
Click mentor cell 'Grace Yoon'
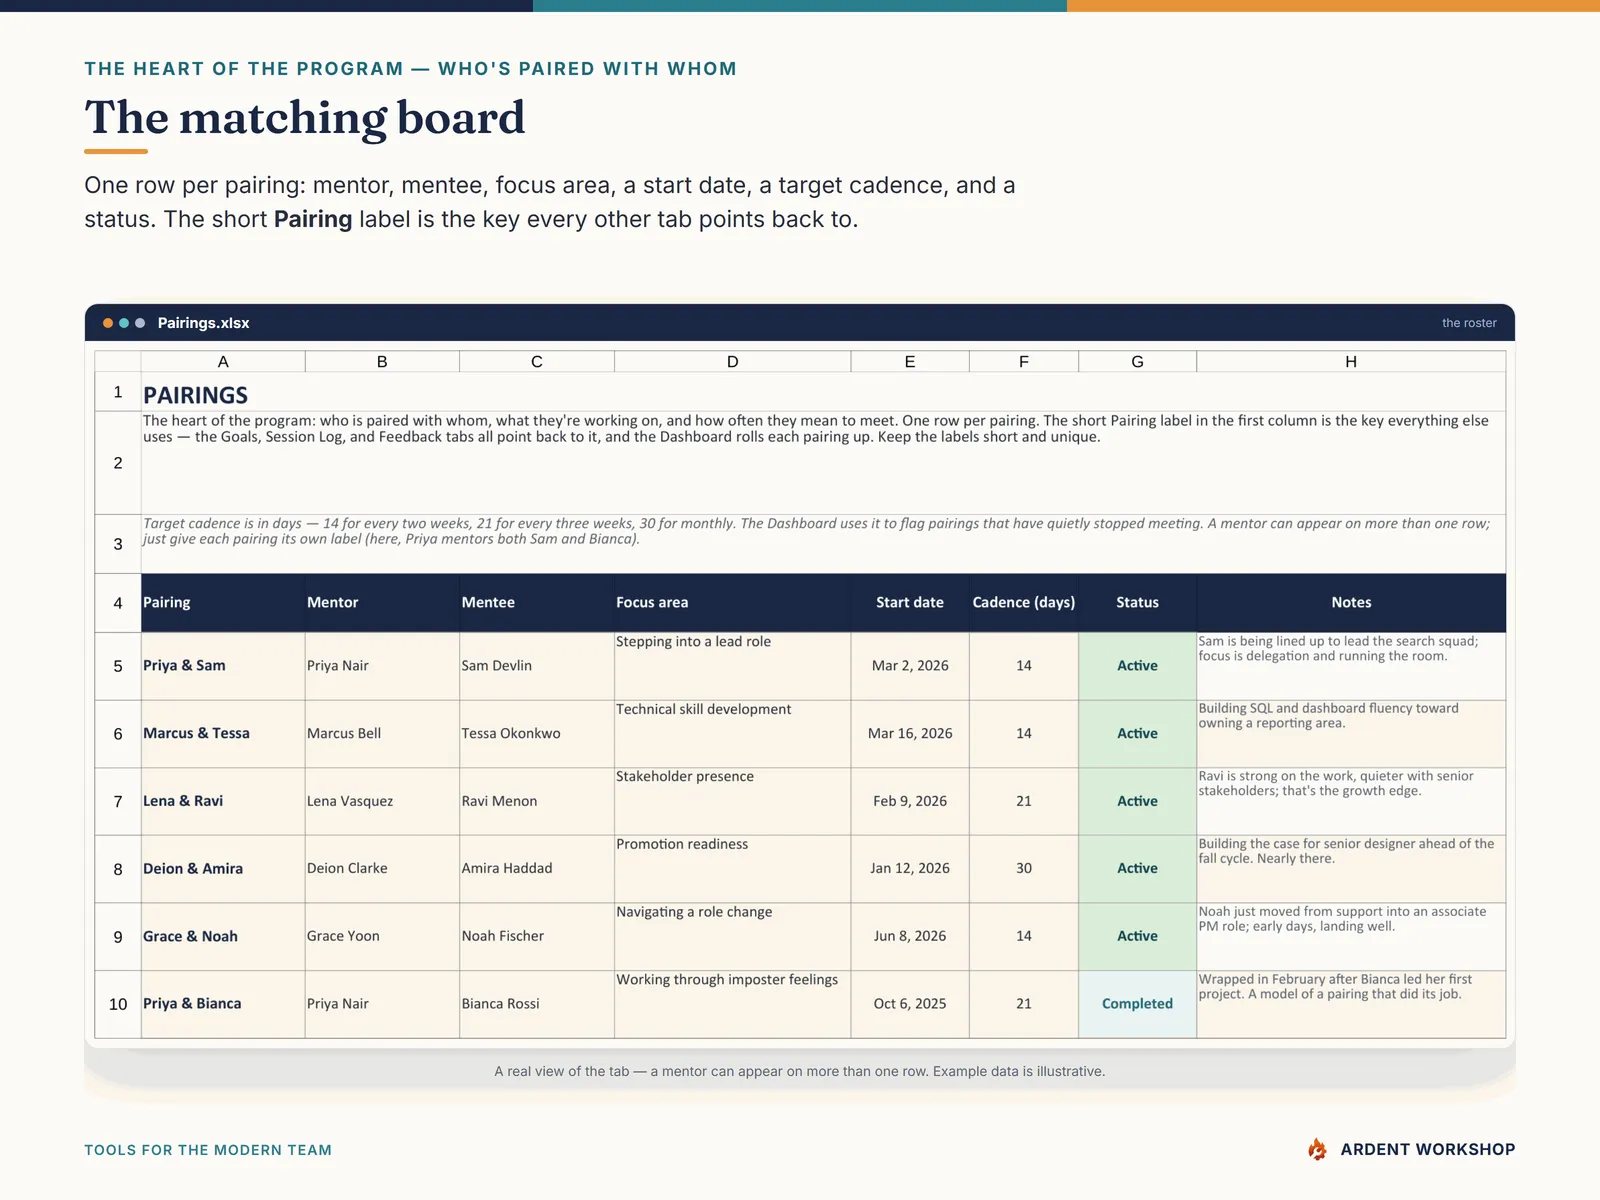click(382, 937)
